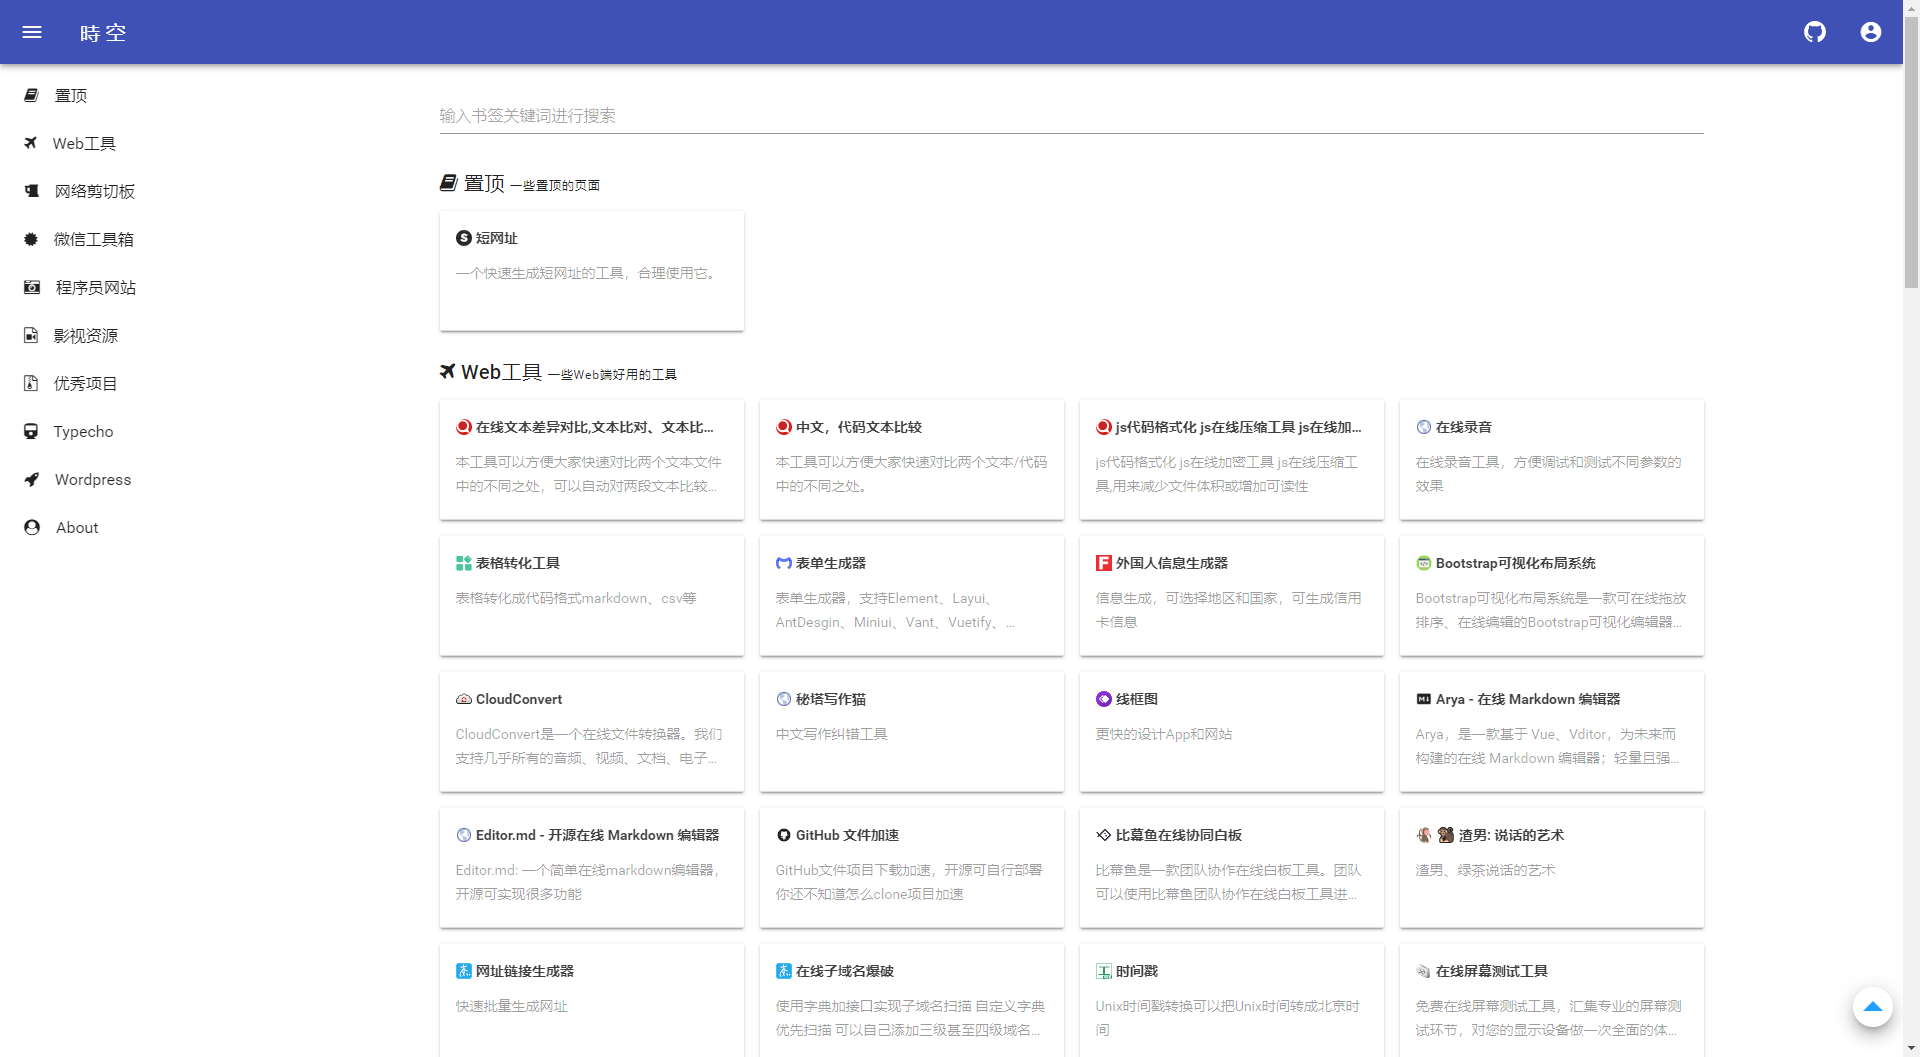Open Bootstrap可视化布局系统 card

click(x=1551, y=595)
